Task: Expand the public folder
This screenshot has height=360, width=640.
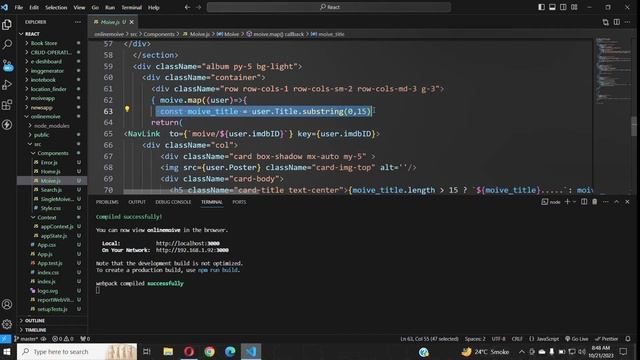Action: tap(41, 135)
